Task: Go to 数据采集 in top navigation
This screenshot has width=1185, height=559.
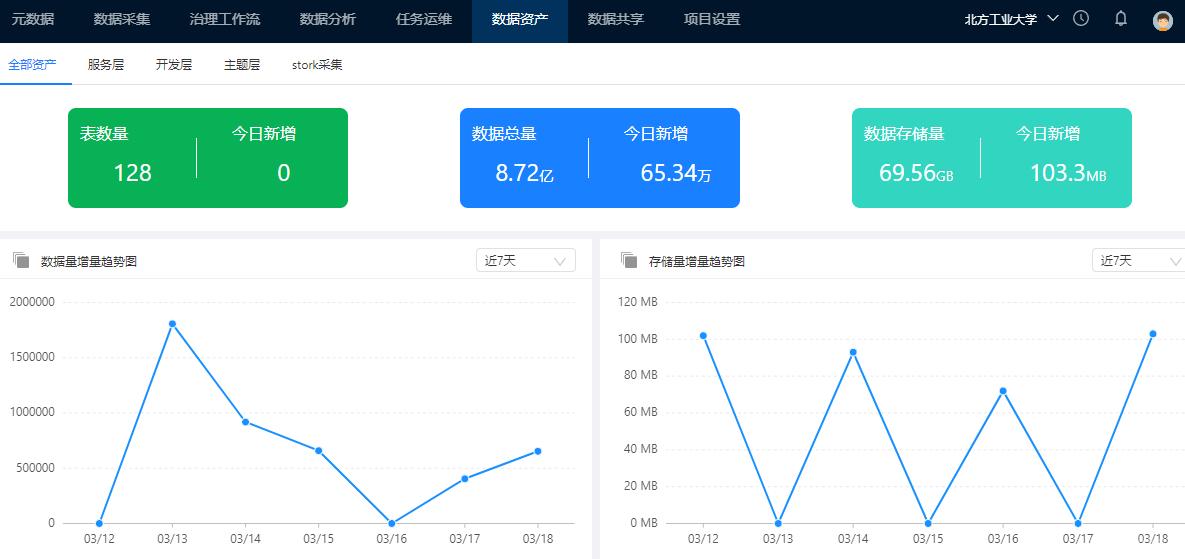Action: tap(121, 19)
